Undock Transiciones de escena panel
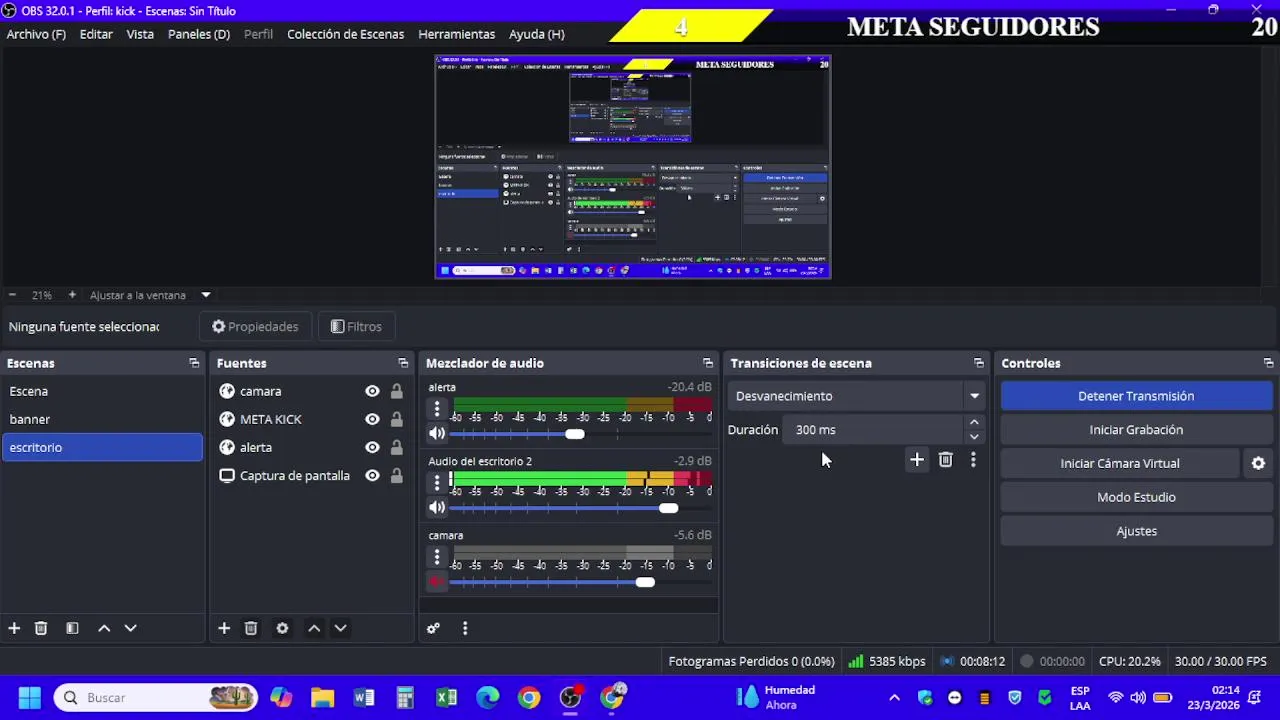Viewport: 1280px width, 720px height. 979,363
